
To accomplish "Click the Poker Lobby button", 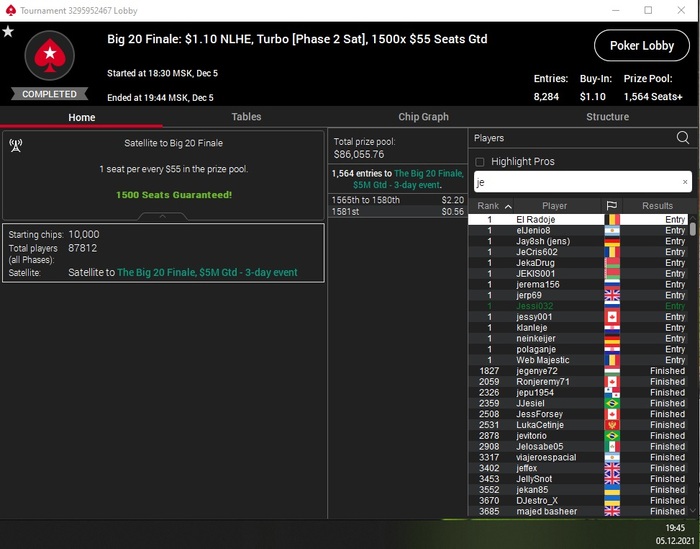I will [642, 46].
